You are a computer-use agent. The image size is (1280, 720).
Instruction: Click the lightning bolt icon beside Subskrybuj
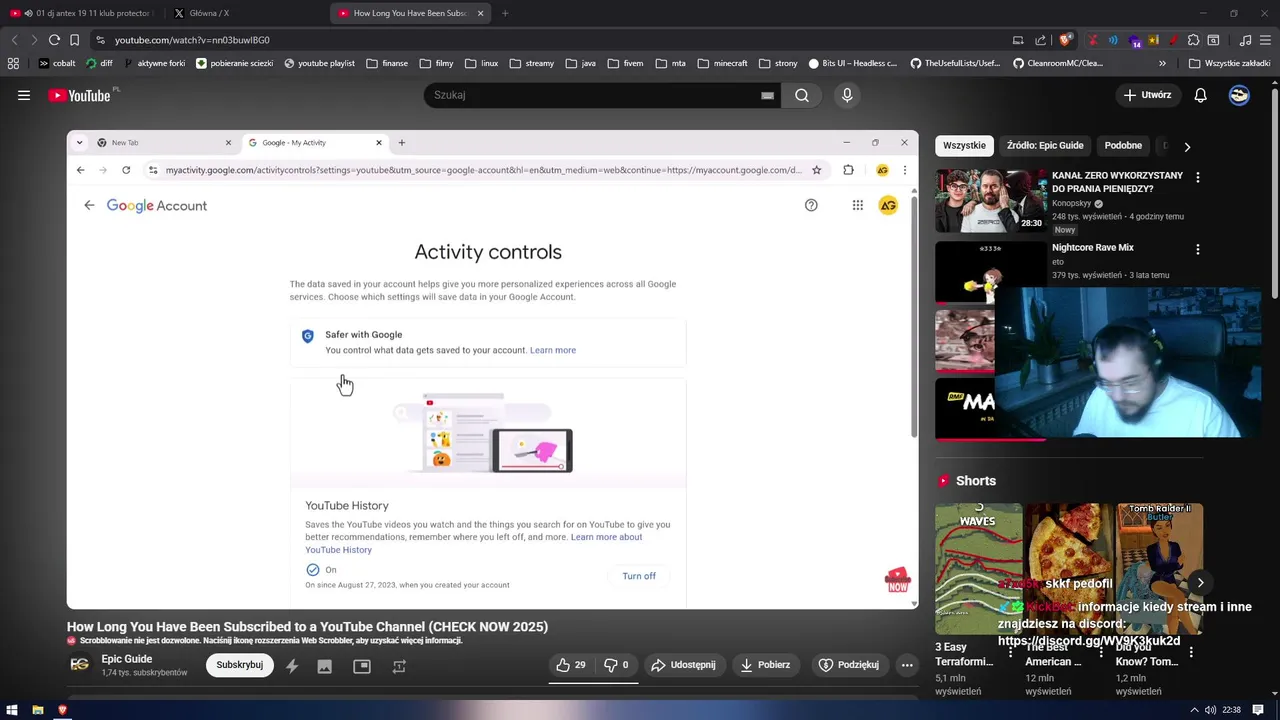click(291, 665)
